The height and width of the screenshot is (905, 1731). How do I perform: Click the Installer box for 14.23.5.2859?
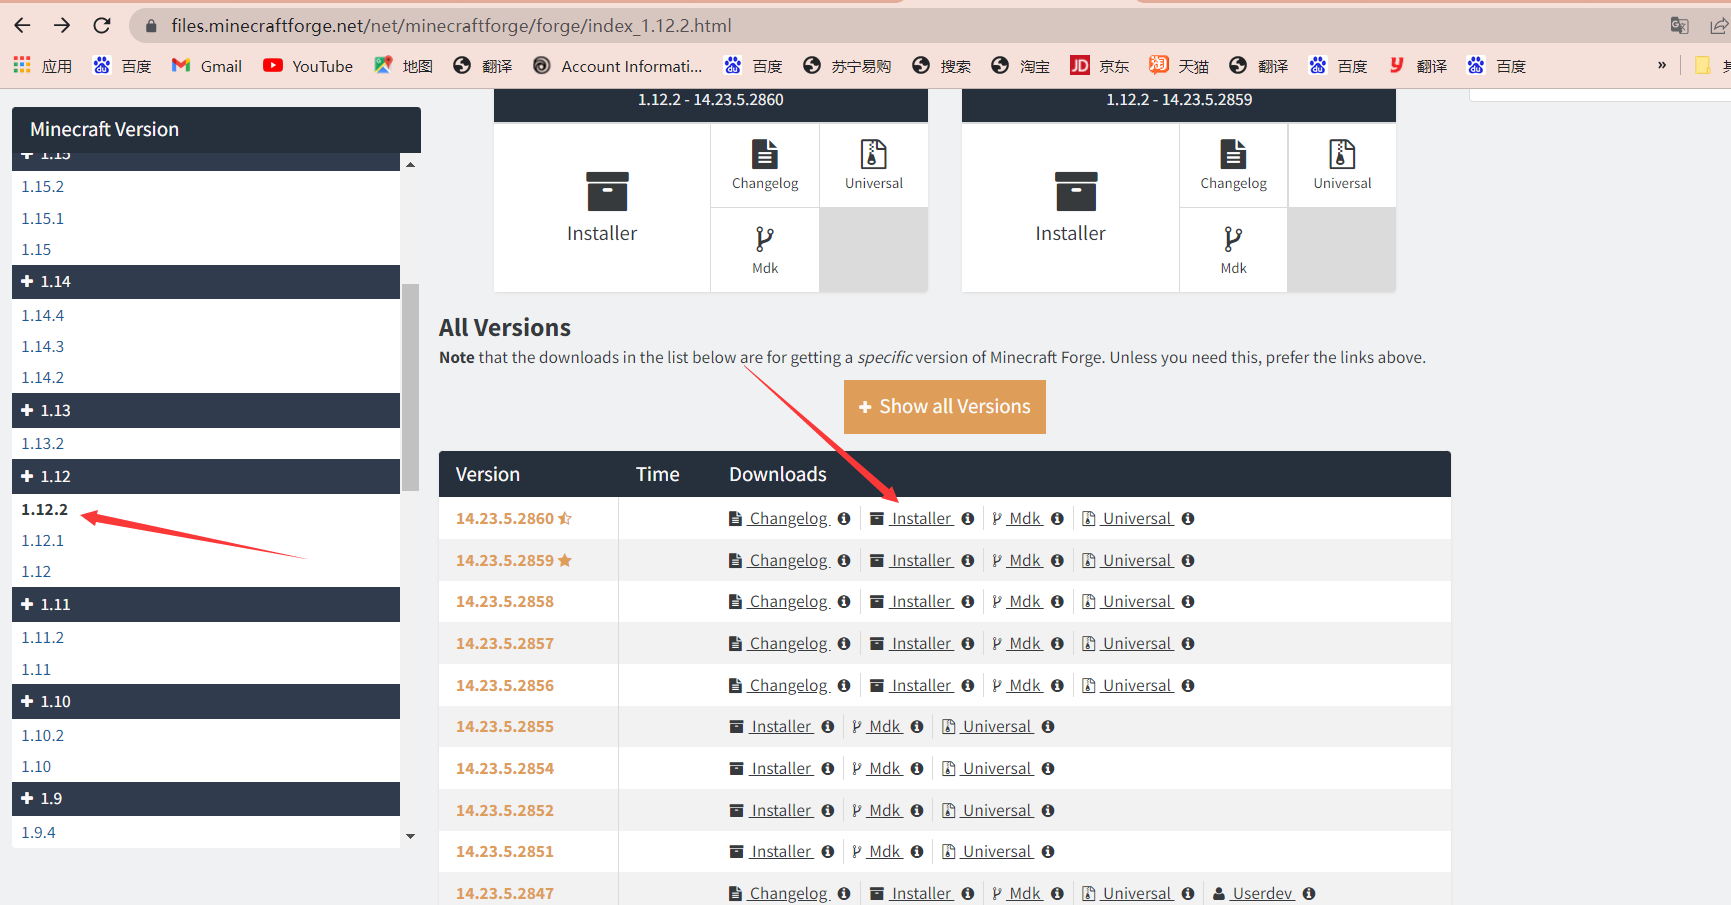click(1070, 208)
